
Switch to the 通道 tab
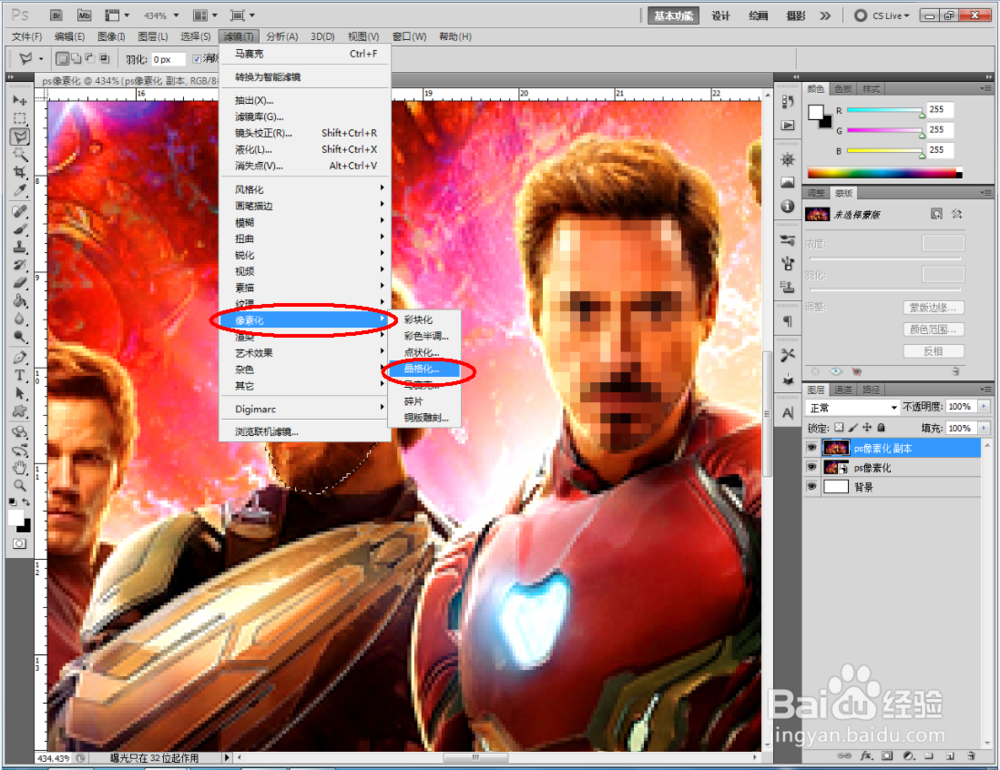click(x=842, y=389)
